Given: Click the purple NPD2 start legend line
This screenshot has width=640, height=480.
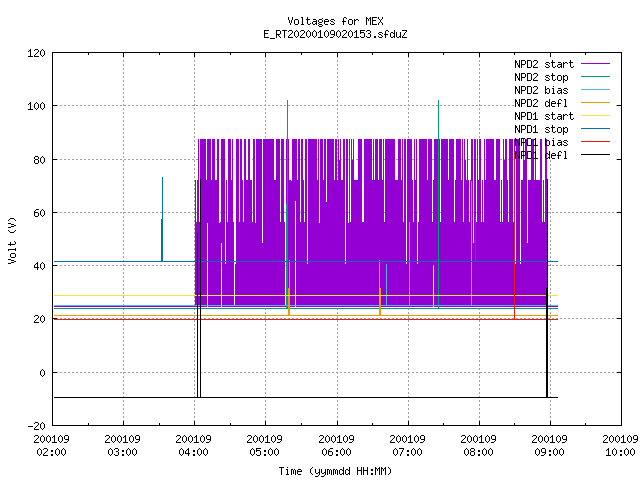Looking at the screenshot, I should (595, 64).
